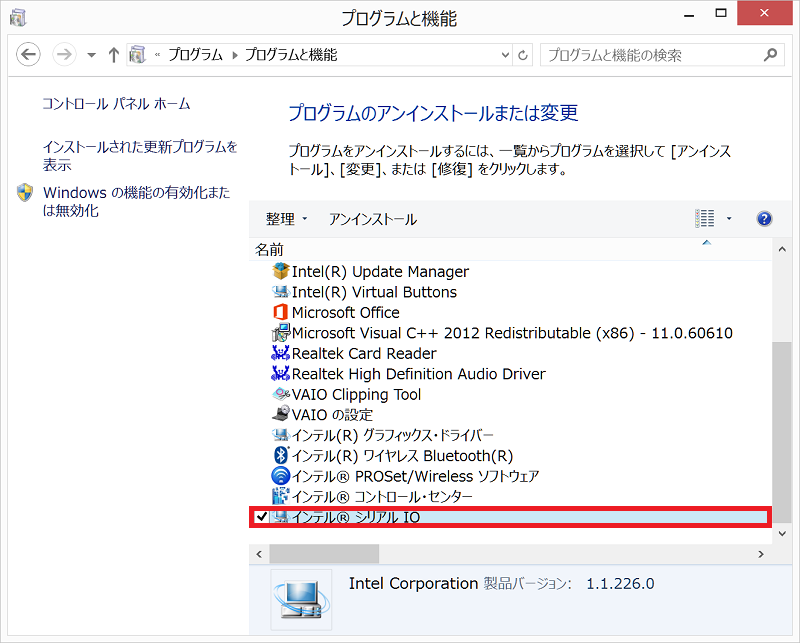Click the vertical scrollbar thumb of the list
Screen dimensions: 800x643
coord(782,432)
